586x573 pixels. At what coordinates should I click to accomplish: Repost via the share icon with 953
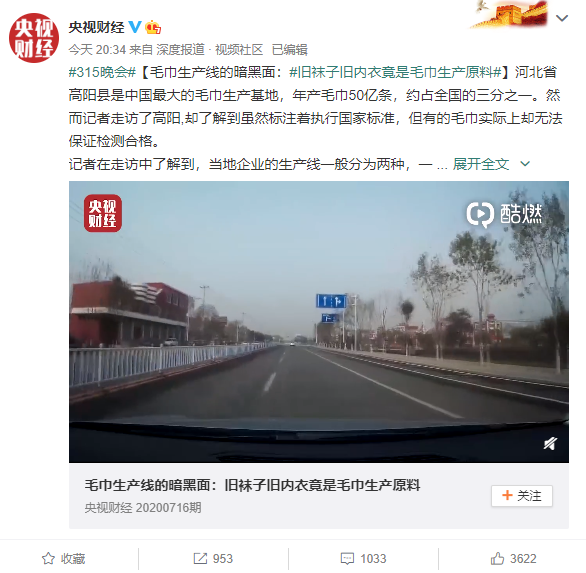(x=200, y=558)
